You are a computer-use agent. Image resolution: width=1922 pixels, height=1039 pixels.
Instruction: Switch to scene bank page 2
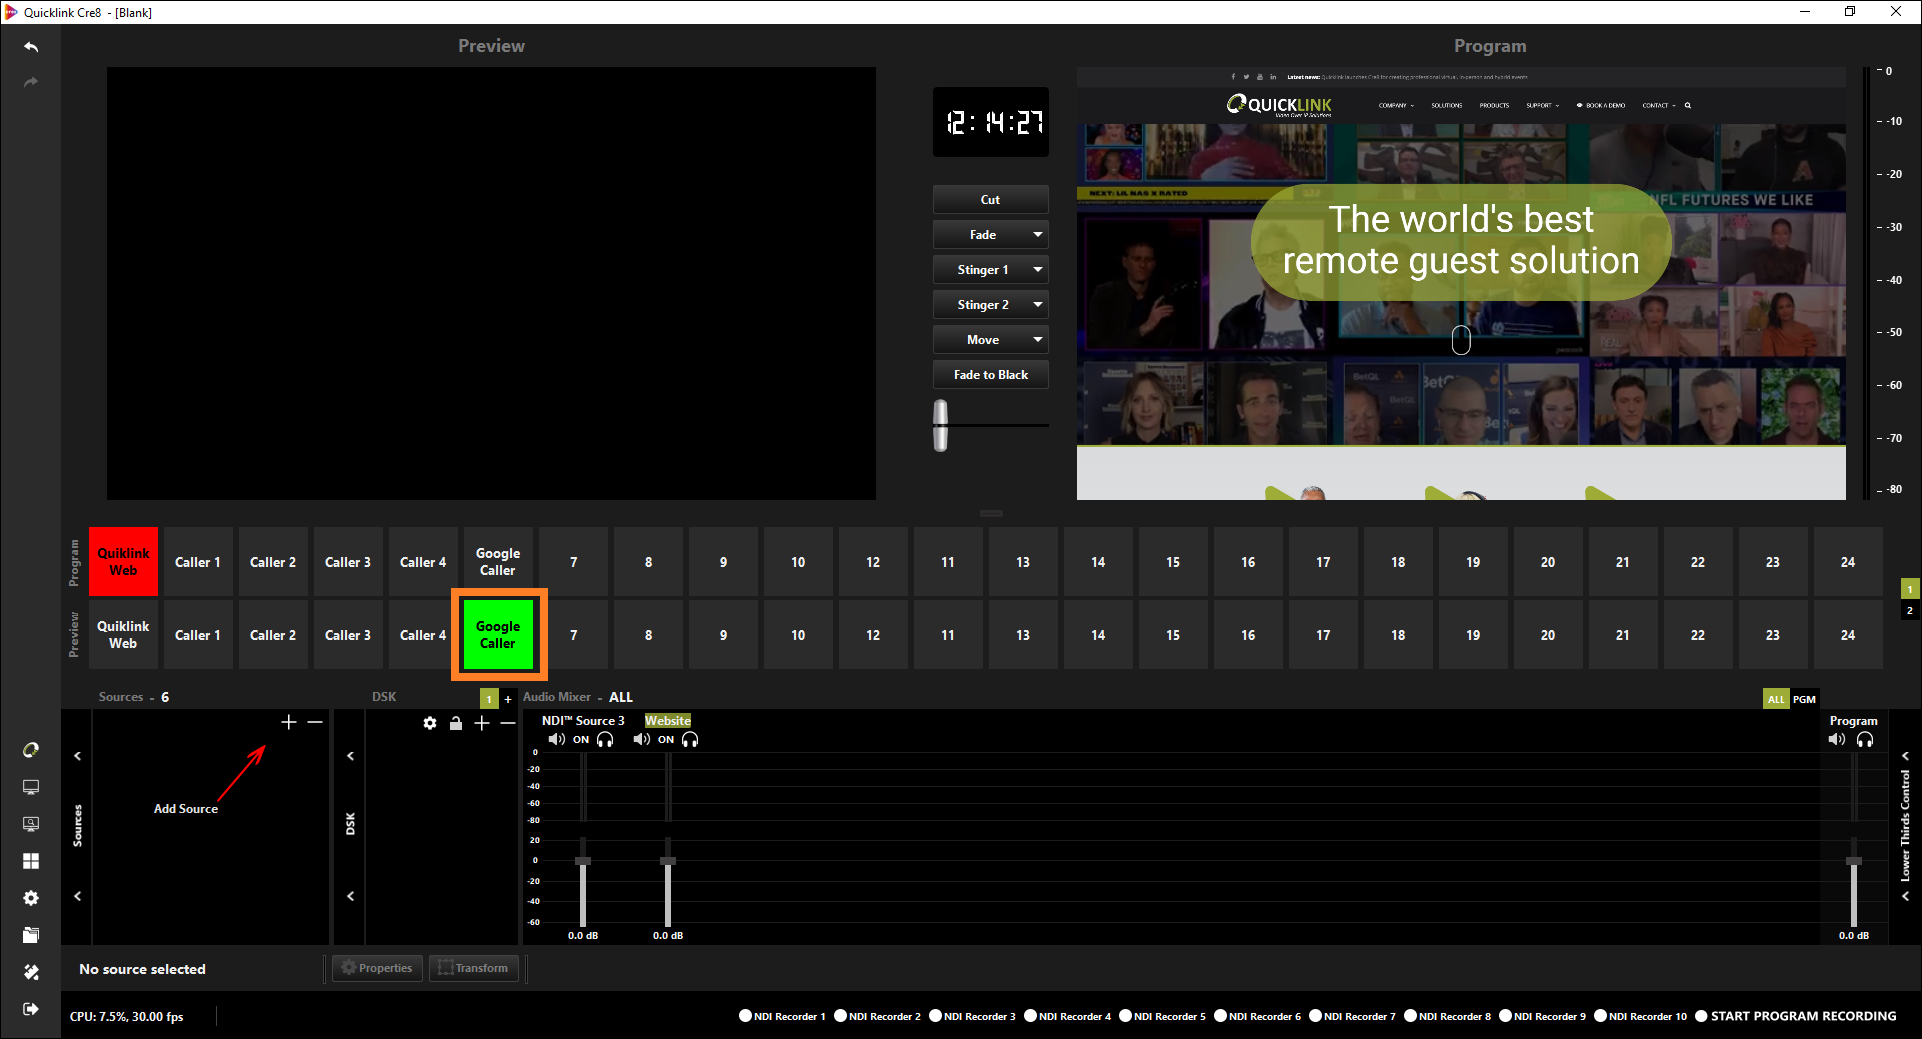coord(1910,610)
